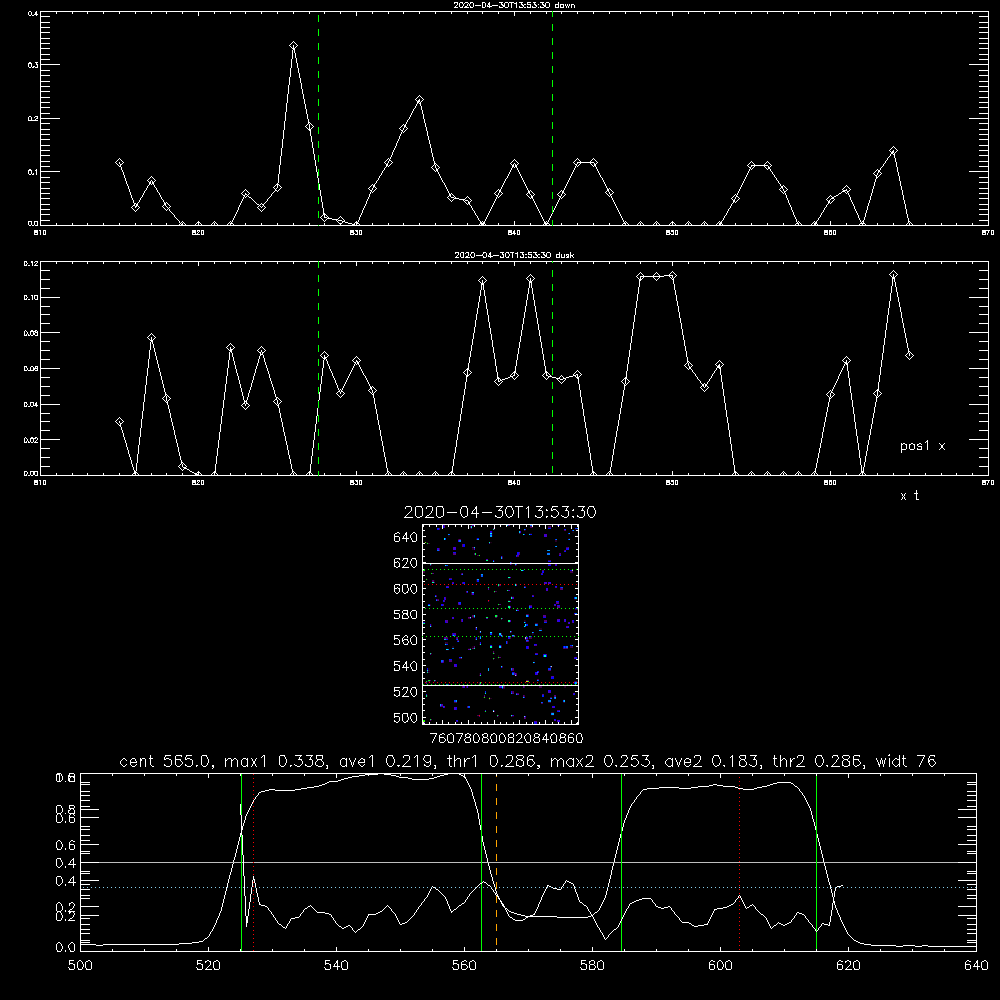1000x1000 pixels.
Task: Select the second-highest peak marker in dawn plot
Action: [x=419, y=99]
